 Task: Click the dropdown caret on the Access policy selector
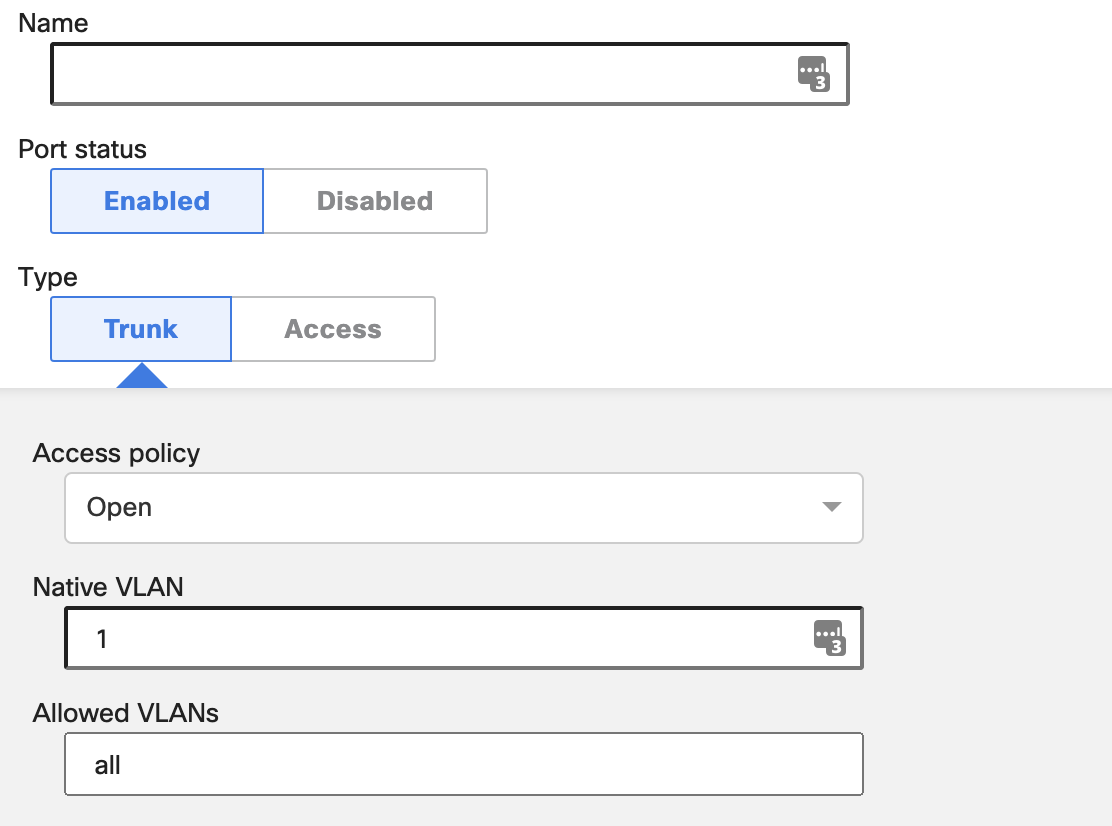[830, 507]
